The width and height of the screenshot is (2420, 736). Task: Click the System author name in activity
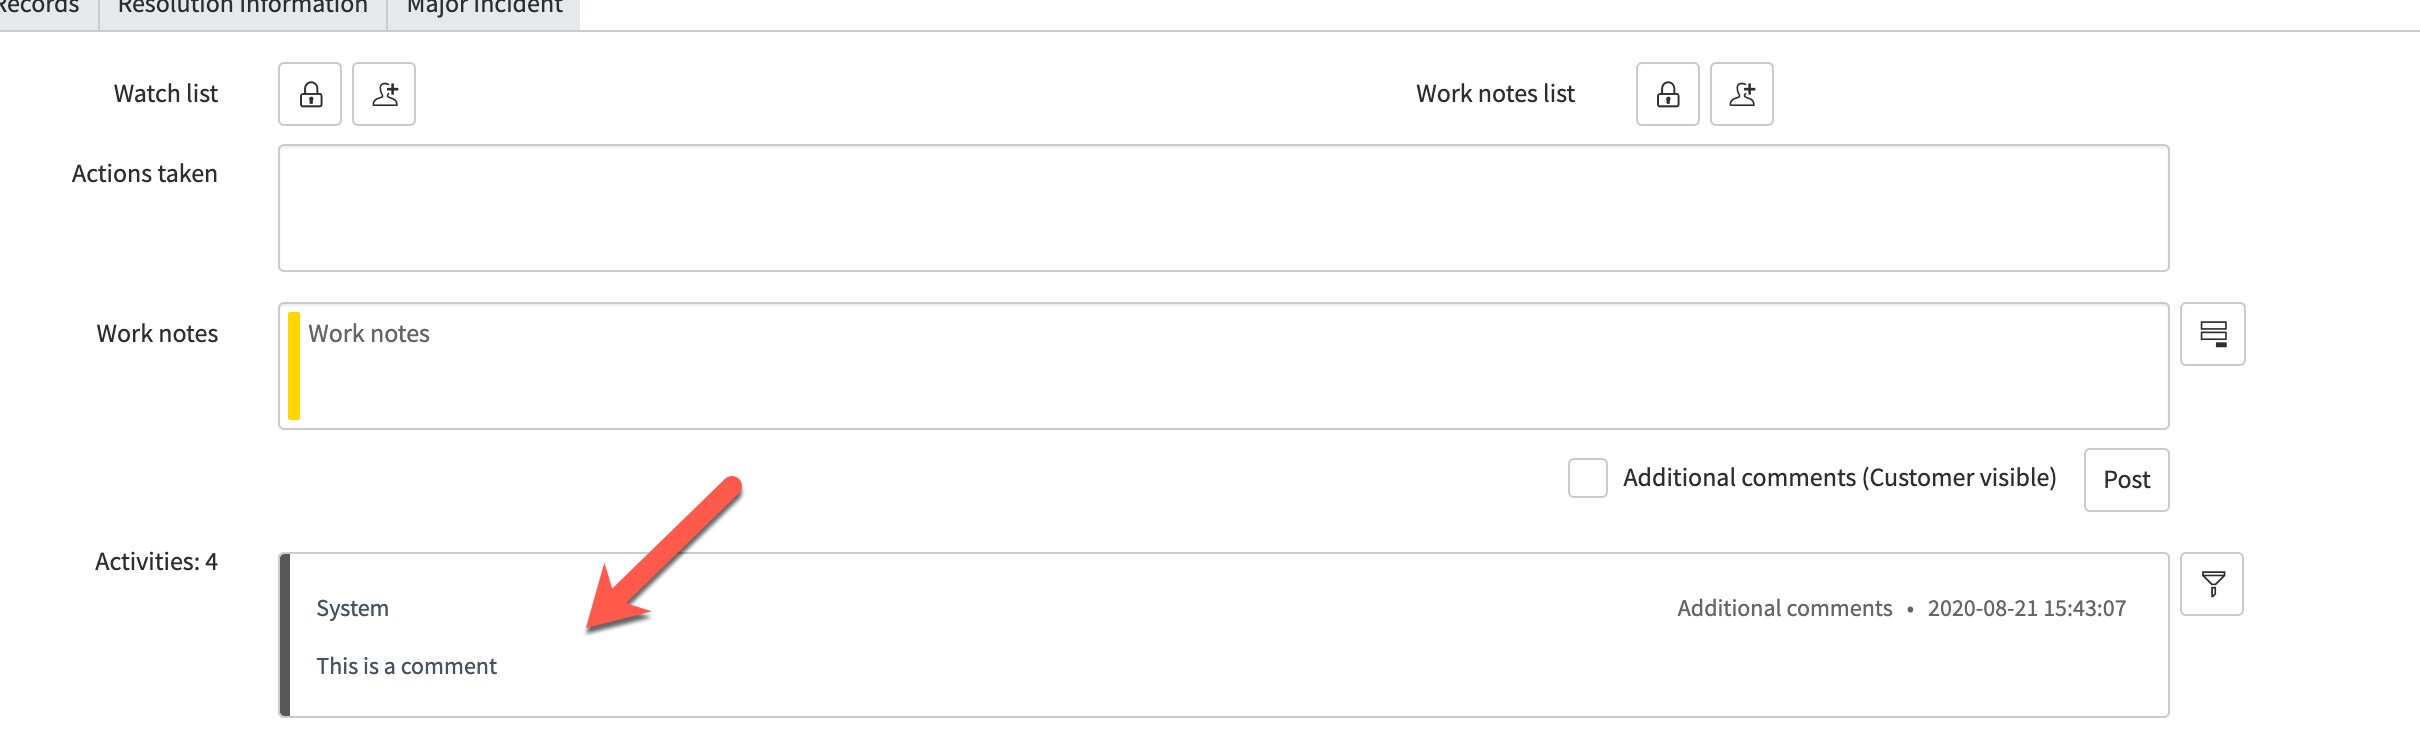pyautogui.click(x=352, y=608)
